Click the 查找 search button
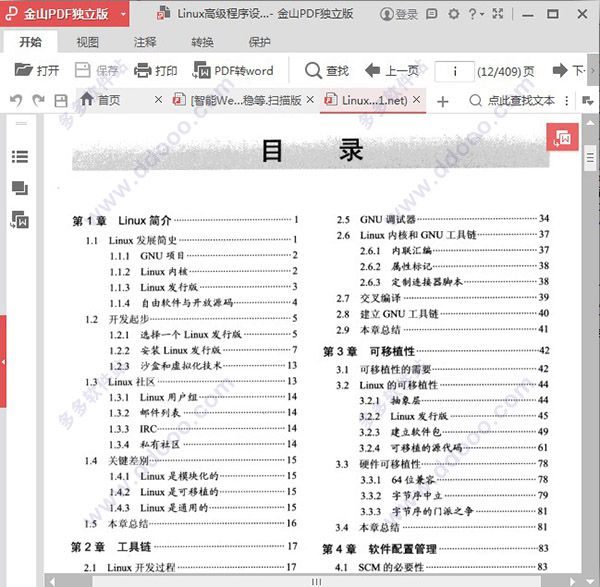Image resolution: width=600 pixels, height=587 pixels. [327, 70]
